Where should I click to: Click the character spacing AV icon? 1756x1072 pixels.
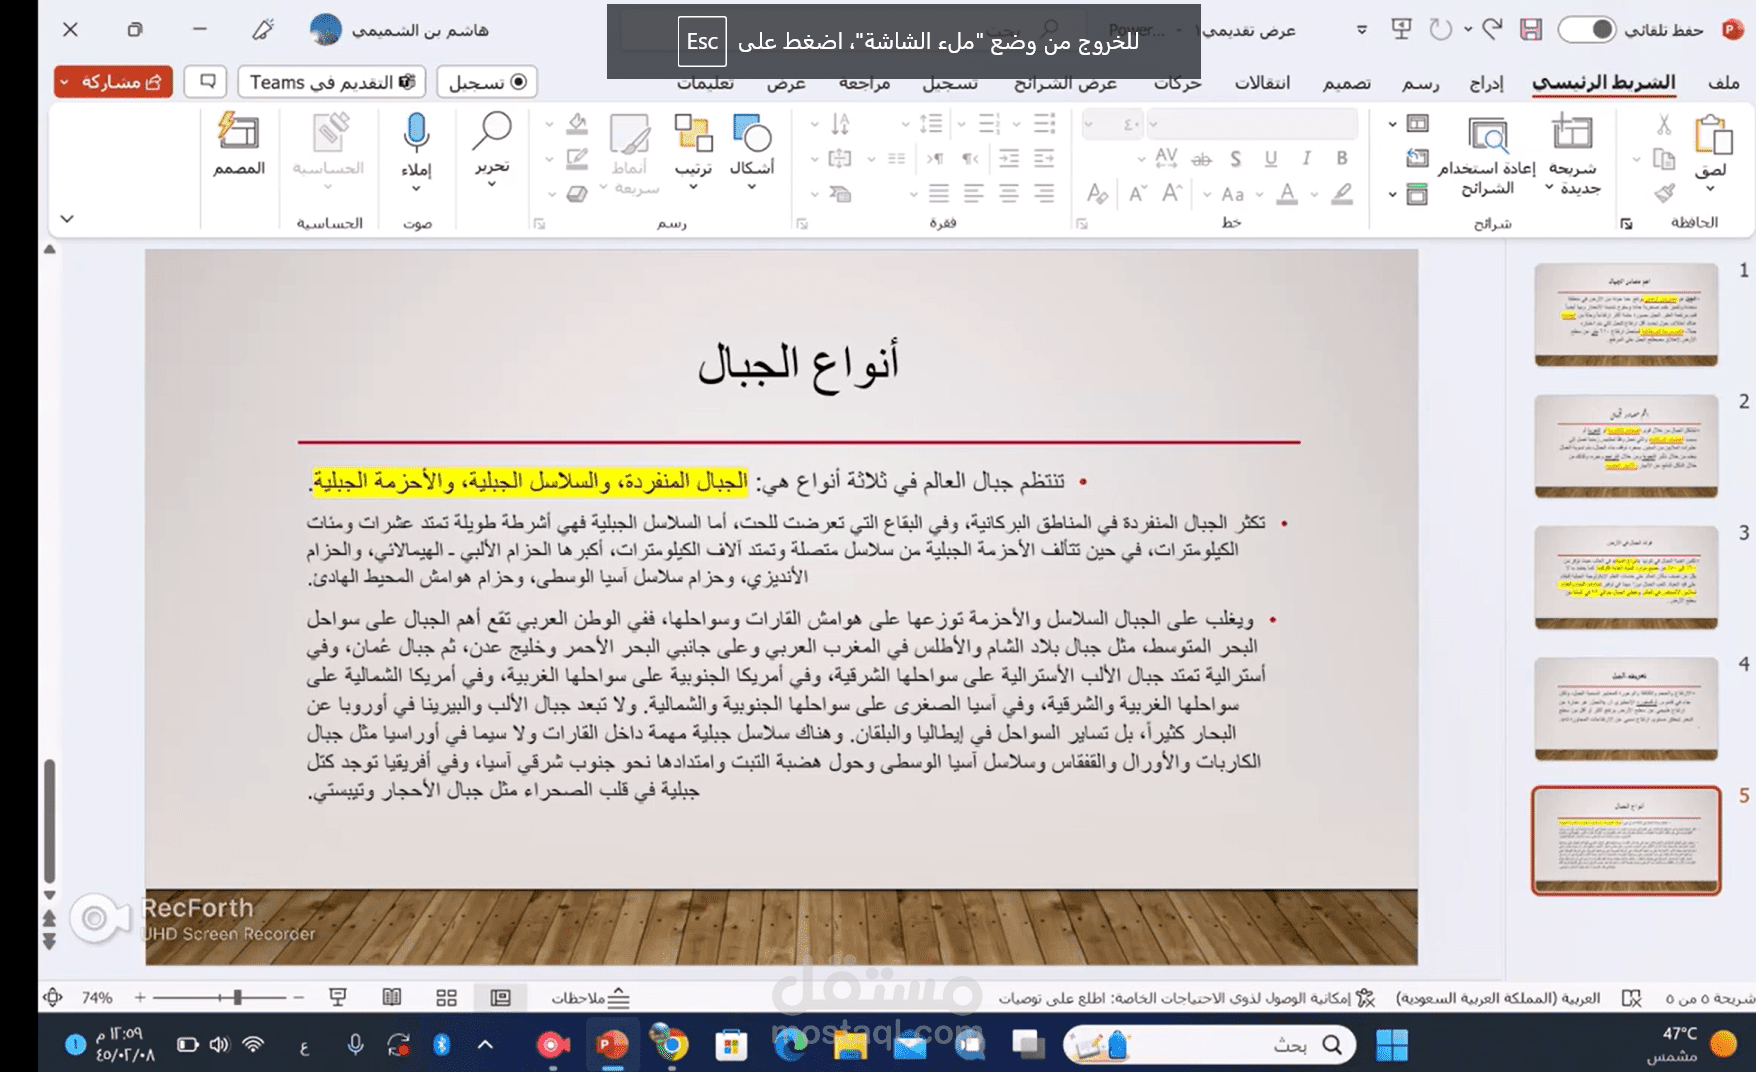(x=1166, y=158)
